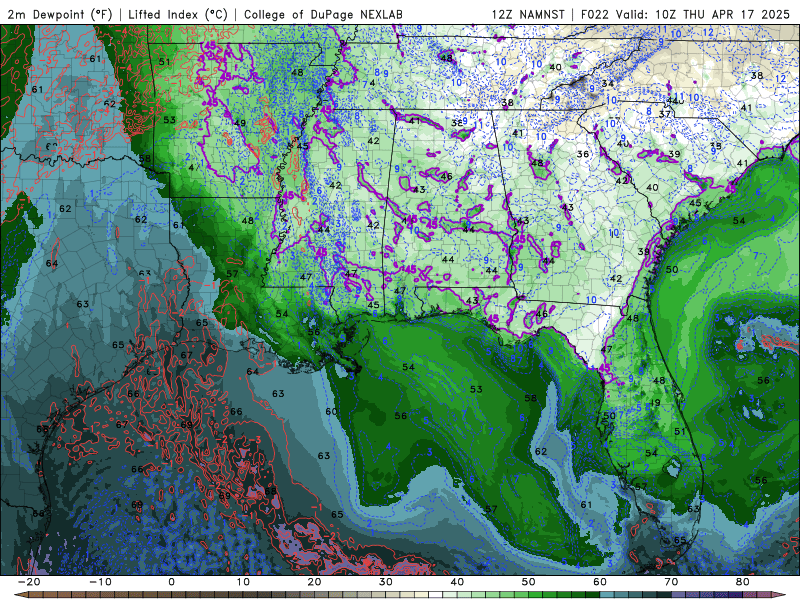Click the black '36' dewpoint value on map
The width and height of the screenshot is (800, 600).
click(583, 154)
